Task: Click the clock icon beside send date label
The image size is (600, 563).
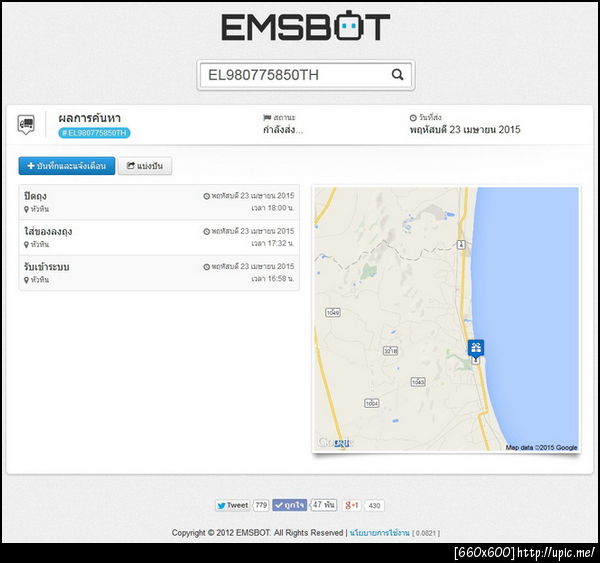Action: click(x=413, y=118)
